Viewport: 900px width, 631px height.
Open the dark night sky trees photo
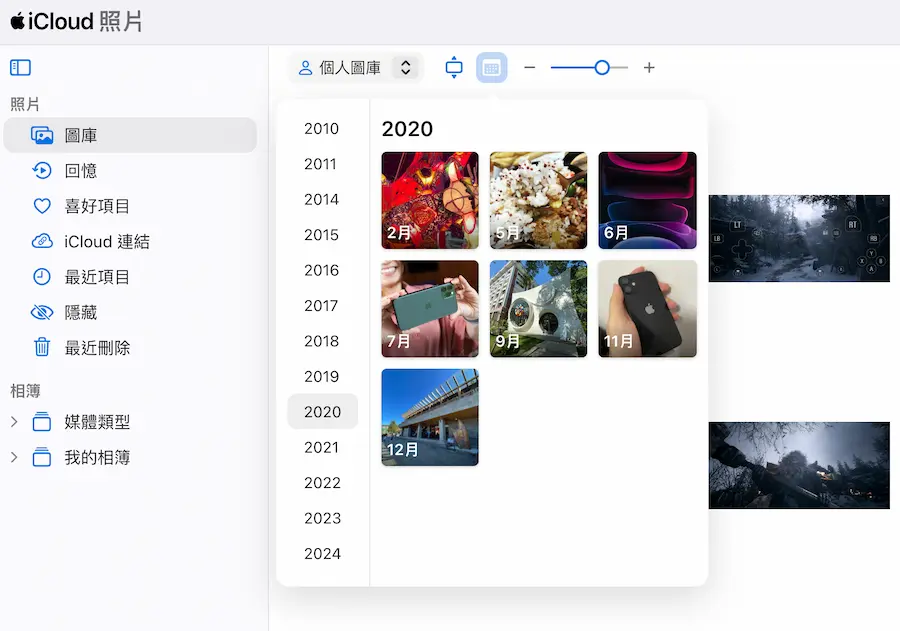[x=799, y=465]
